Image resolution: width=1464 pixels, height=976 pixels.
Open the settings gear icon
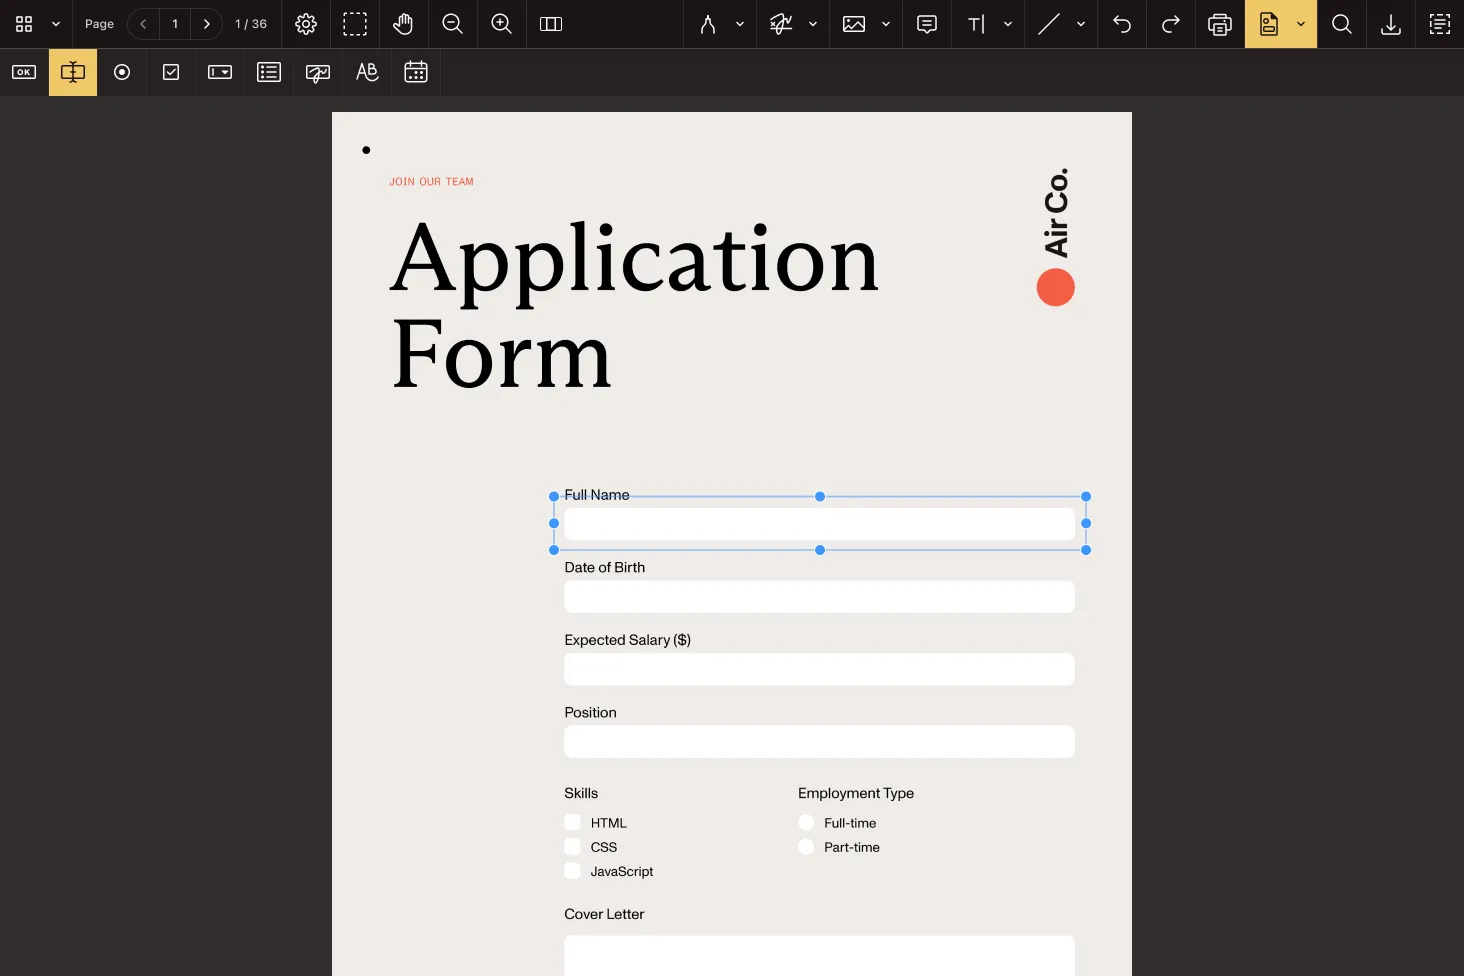click(x=306, y=24)
